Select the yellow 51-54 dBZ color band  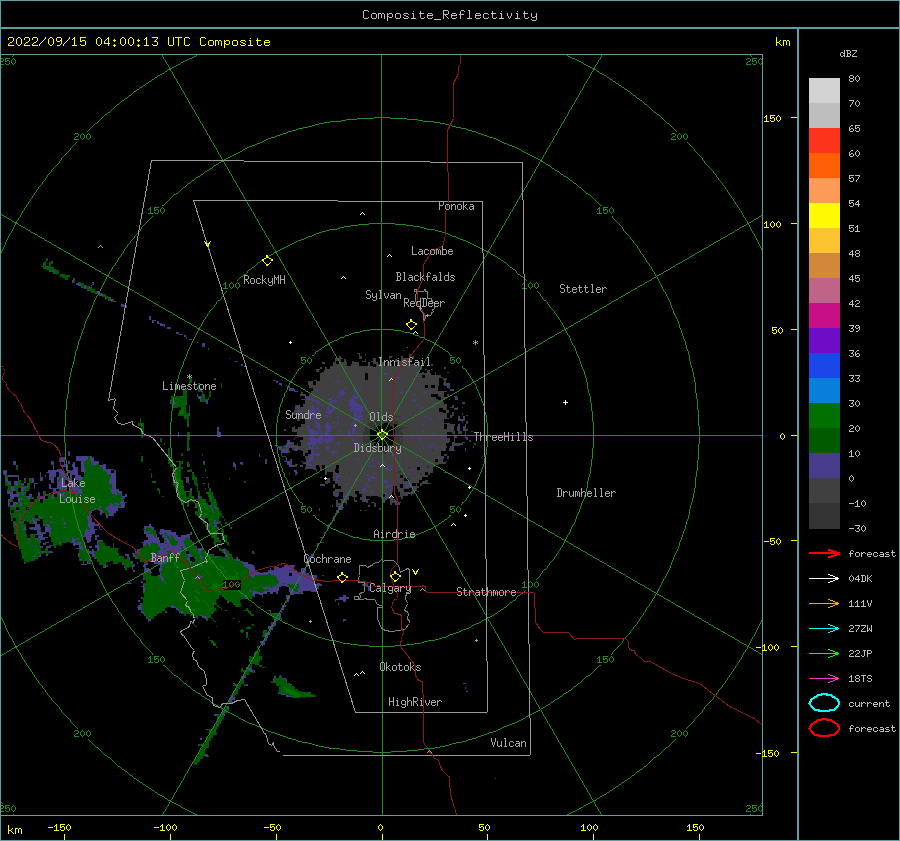point(824,216)
